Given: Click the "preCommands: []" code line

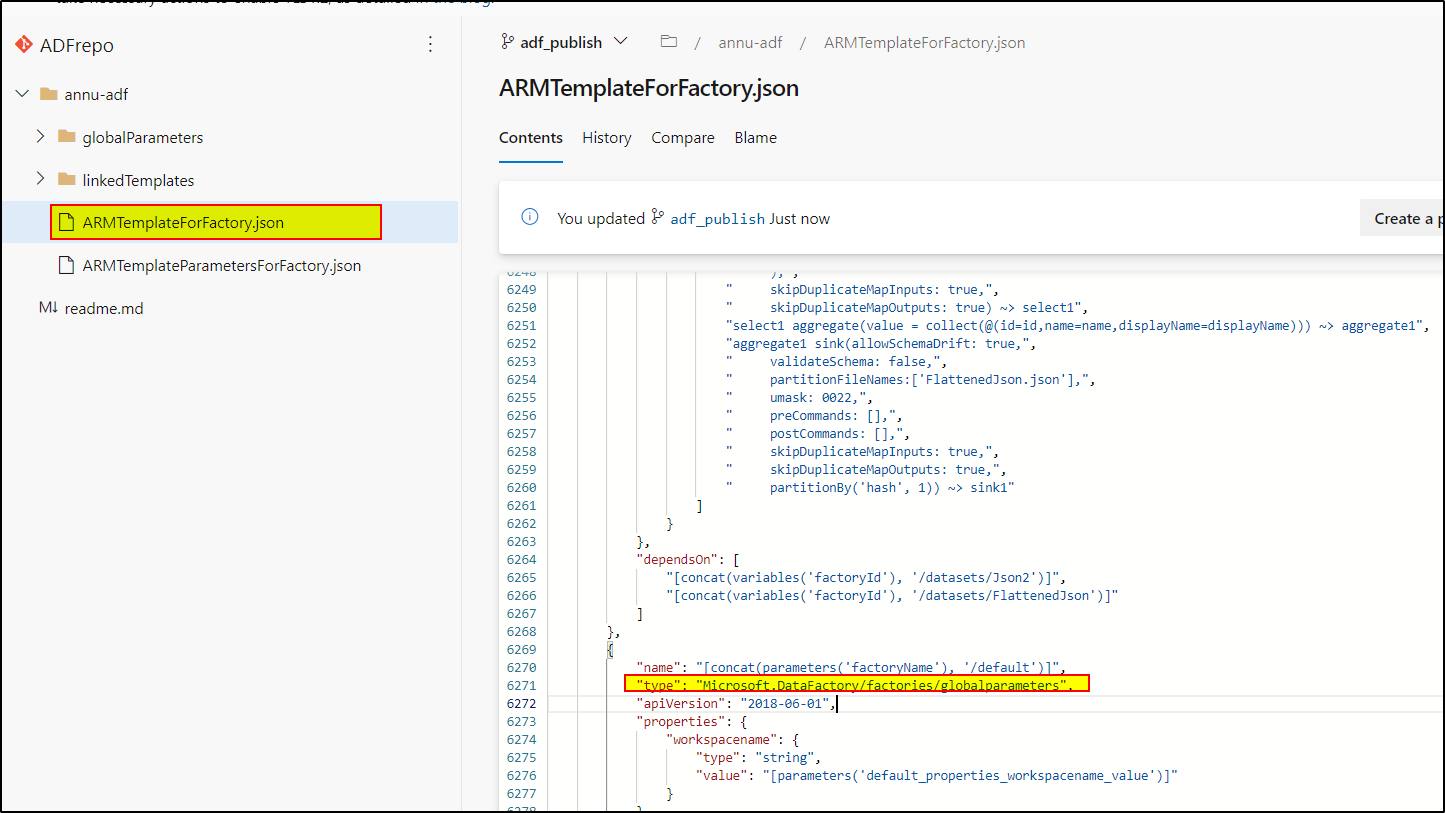Looking at the screenshot, I should point(813,415).
